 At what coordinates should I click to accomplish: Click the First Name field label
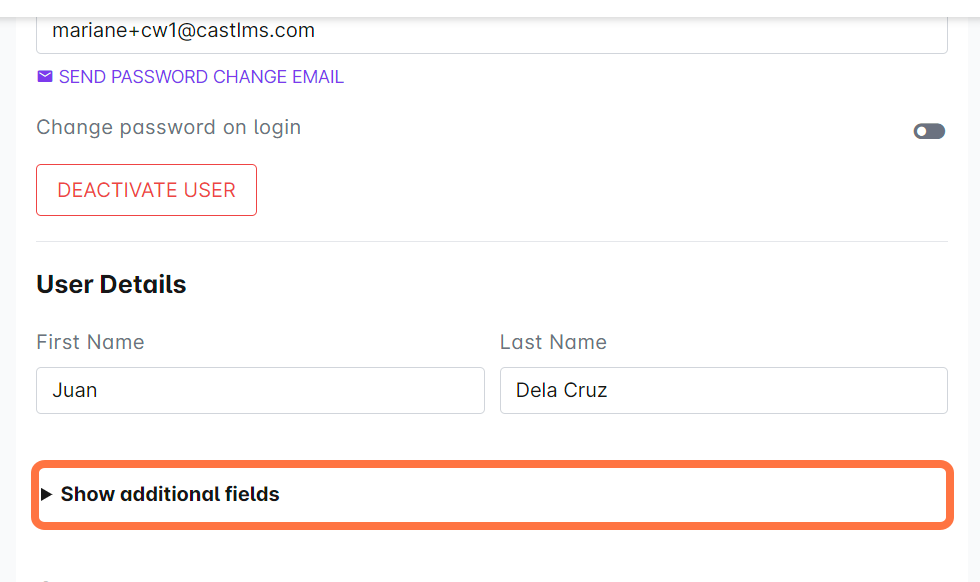[90, 342]
